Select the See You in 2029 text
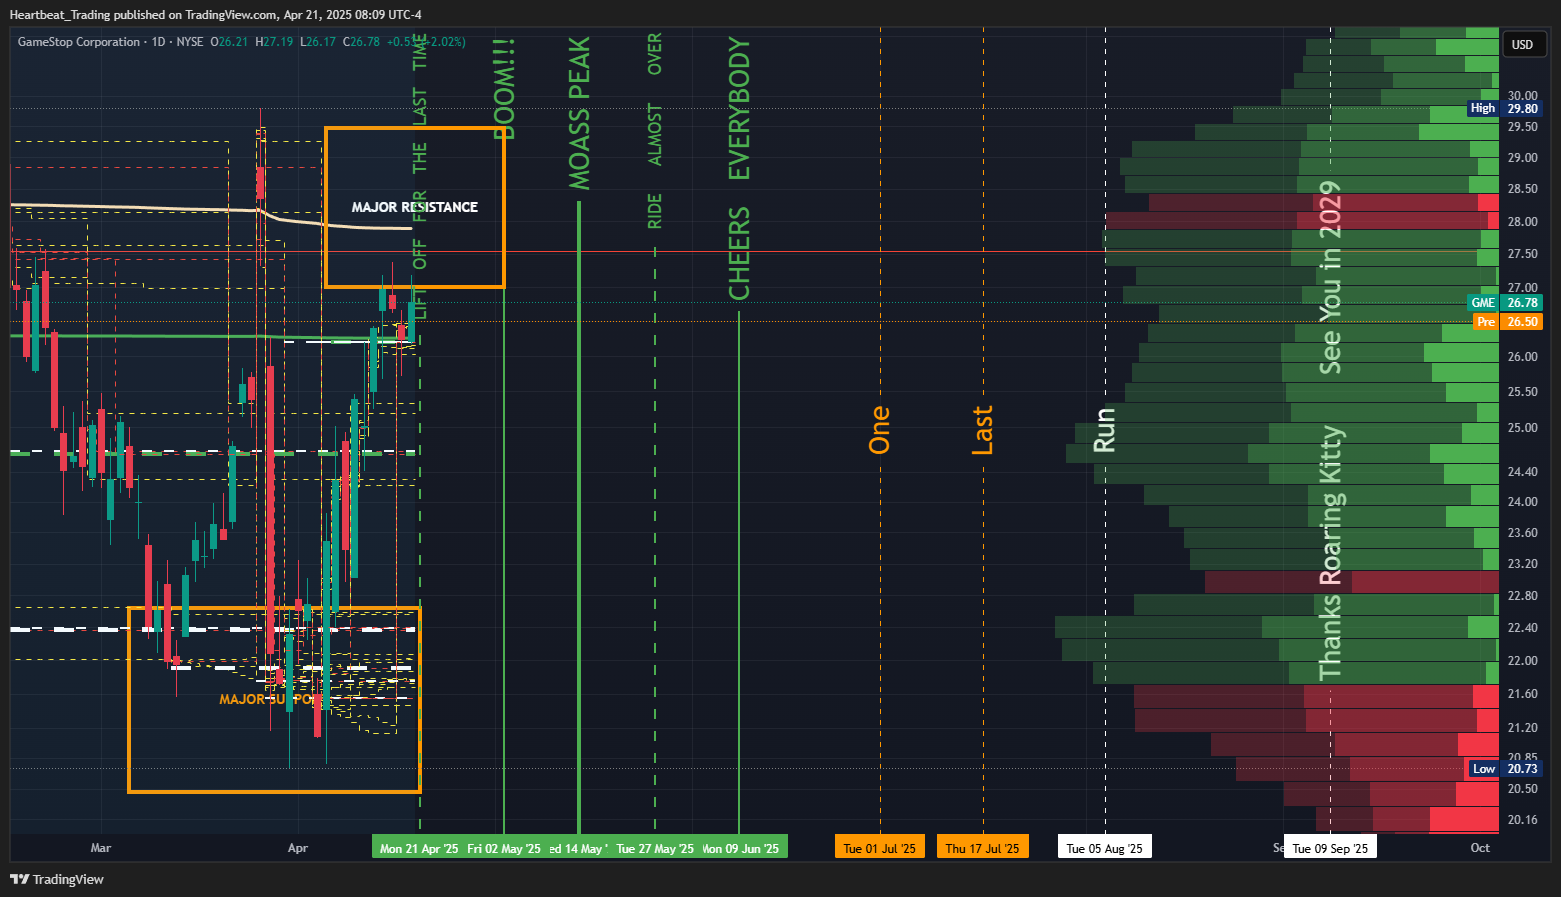This screenshot has height=897, width=1561. (x=1330, y=277)
